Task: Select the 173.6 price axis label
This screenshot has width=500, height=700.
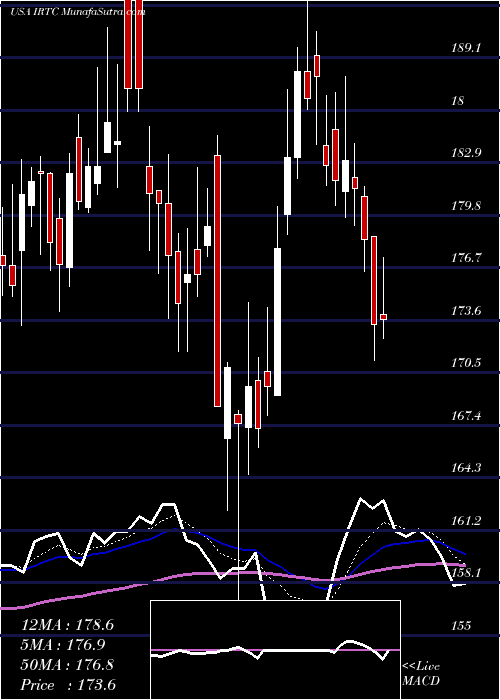Action: (464, 310)
